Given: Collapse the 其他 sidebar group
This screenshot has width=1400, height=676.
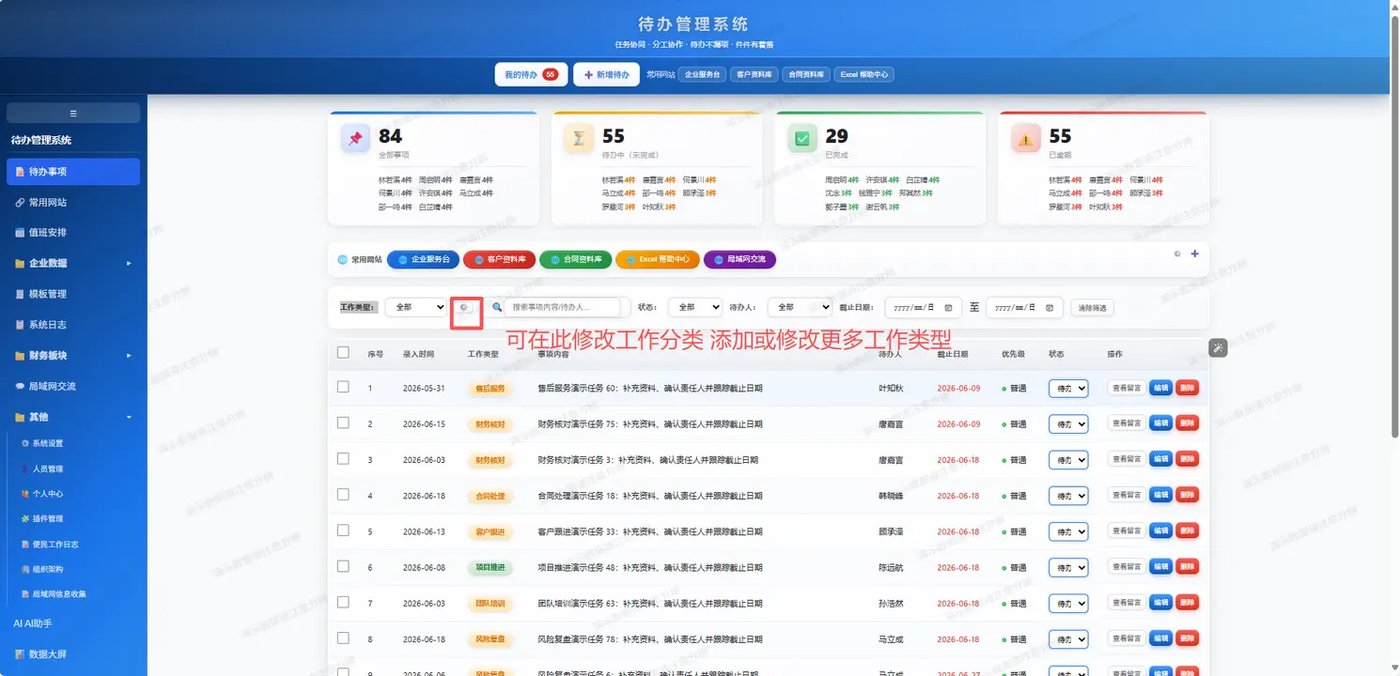Looking at the screenshot, I should pos(73,417).
